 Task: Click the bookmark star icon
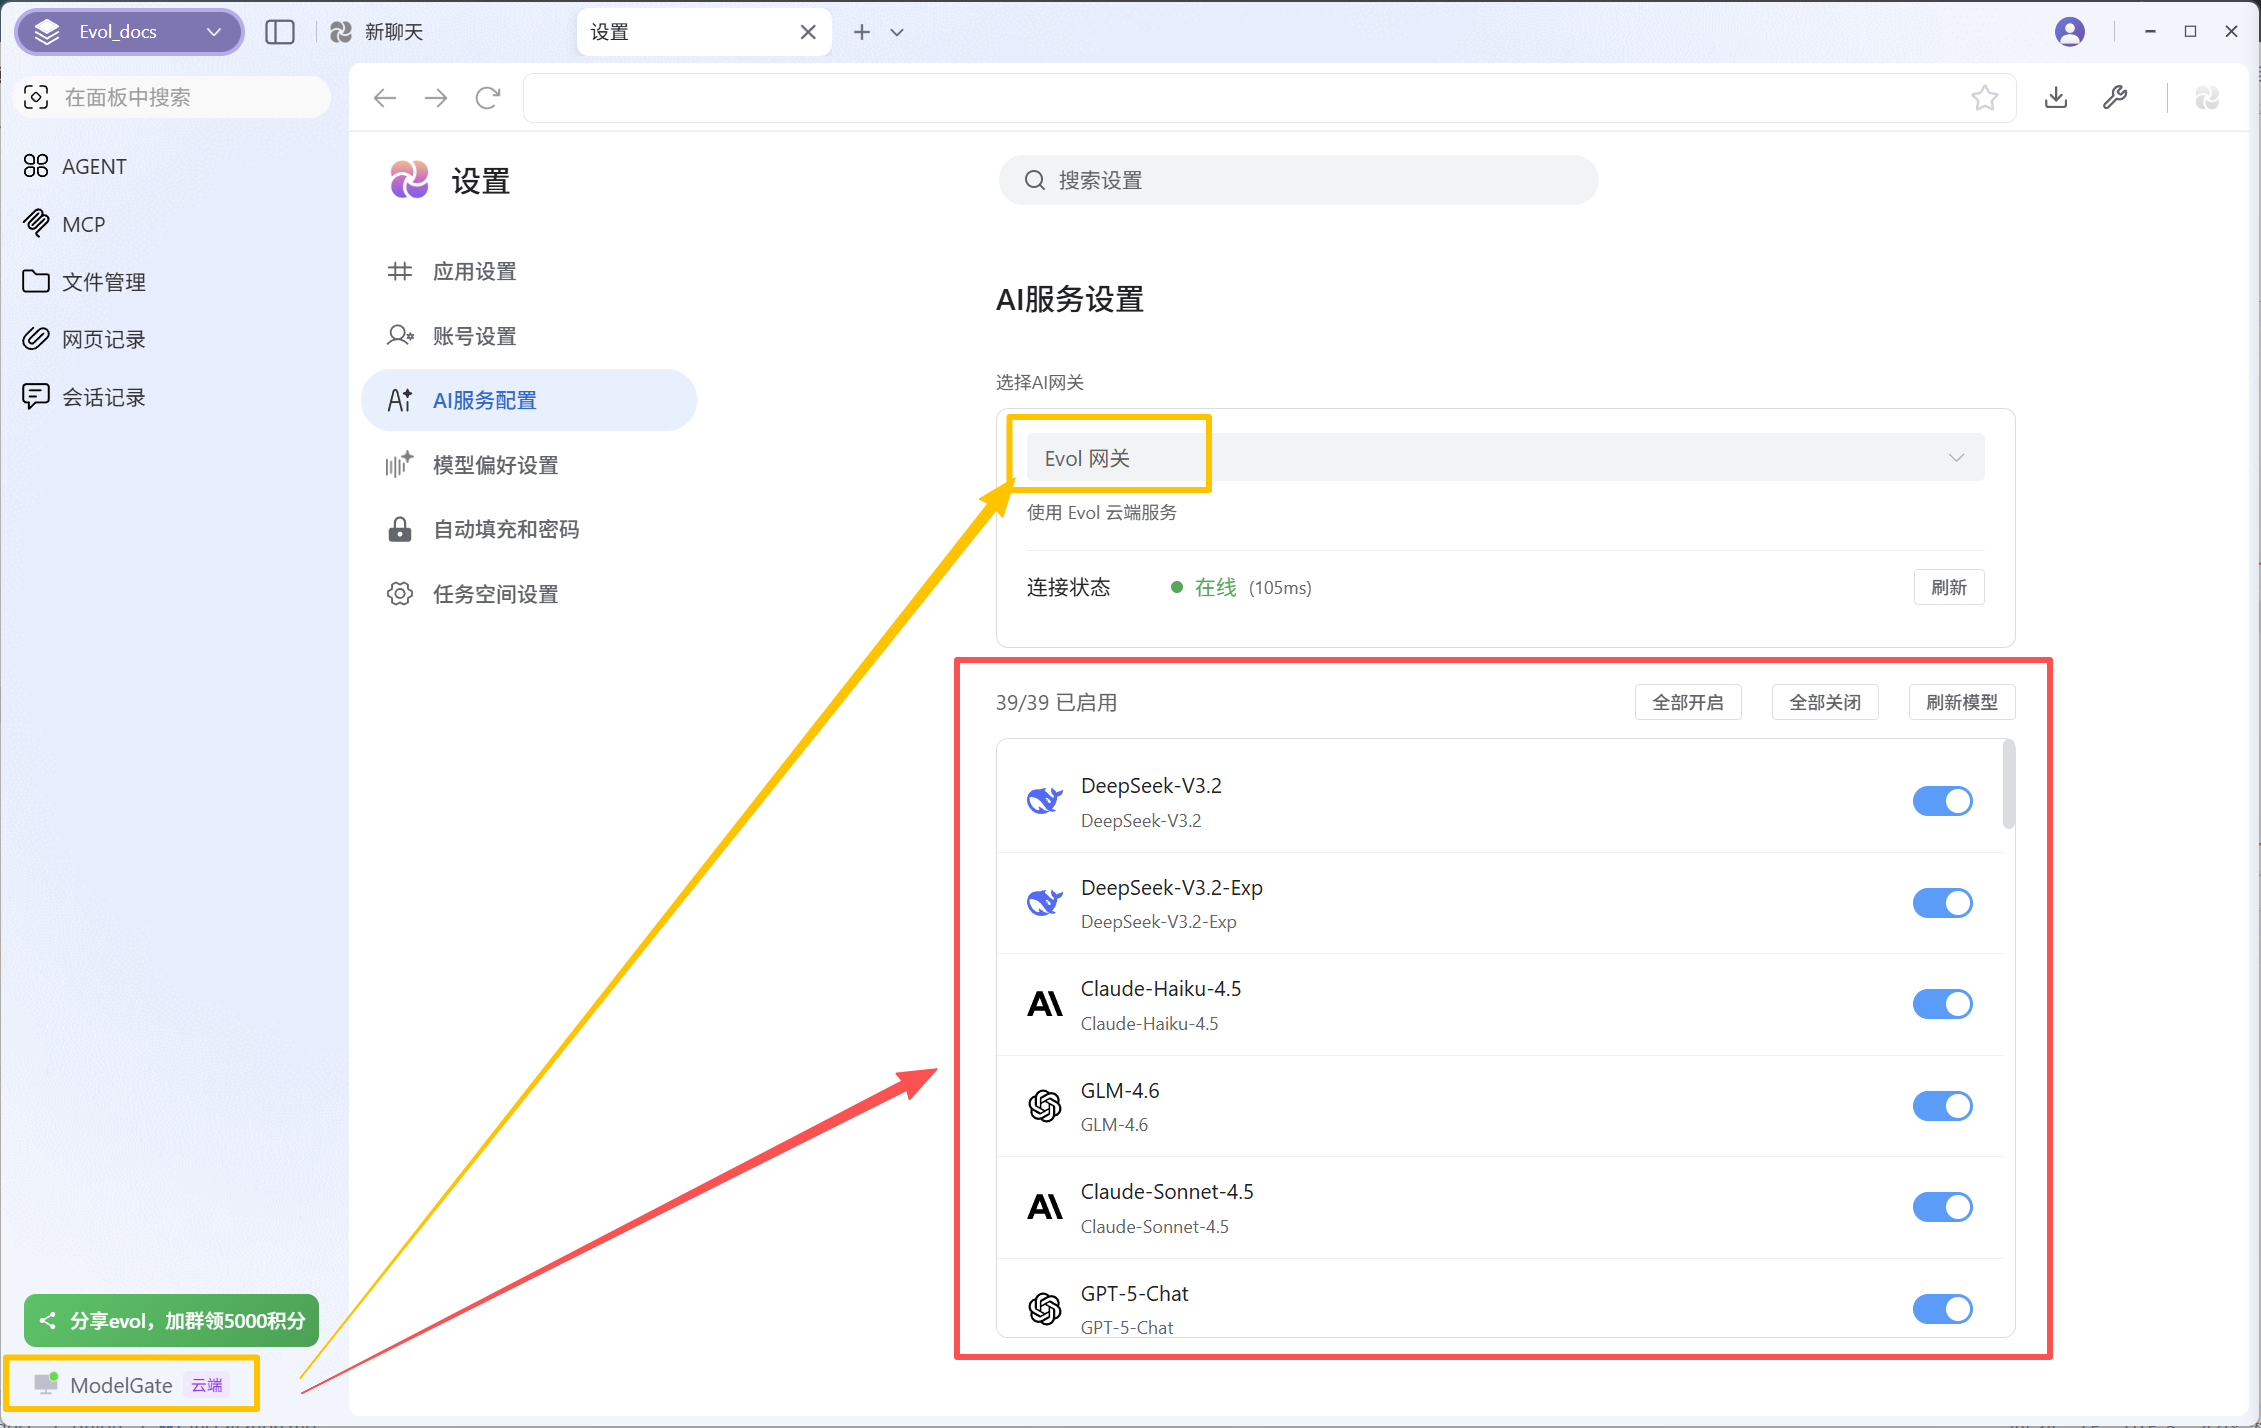pyautogui.click(x=1984, y=98)
